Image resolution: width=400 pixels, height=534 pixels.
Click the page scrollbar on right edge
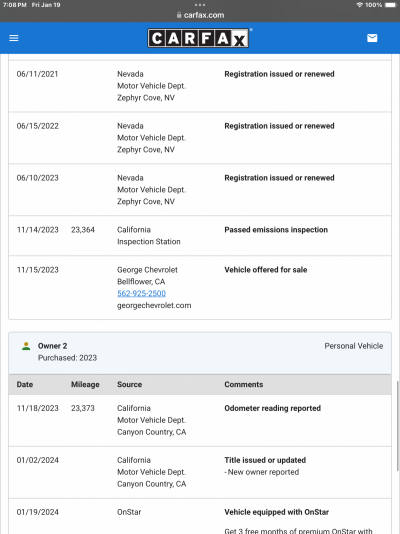coord(398,426)
